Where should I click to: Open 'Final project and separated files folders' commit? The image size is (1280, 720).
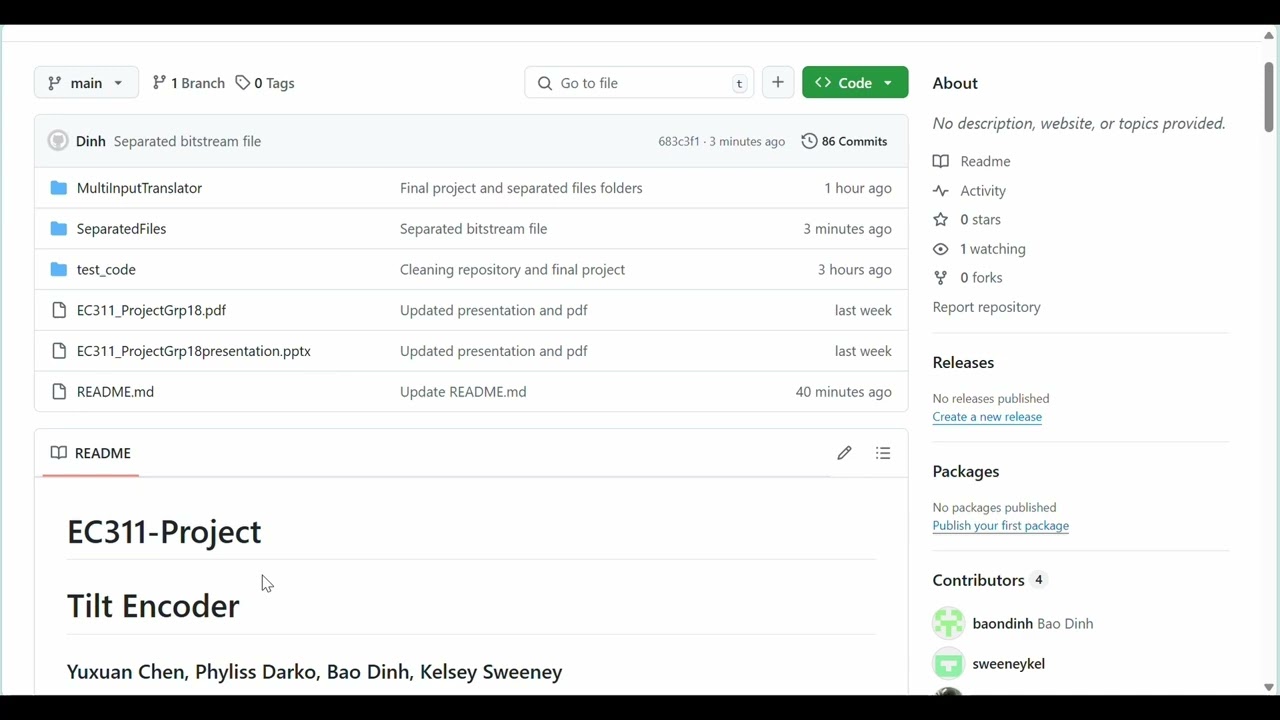tap(521, 188)
